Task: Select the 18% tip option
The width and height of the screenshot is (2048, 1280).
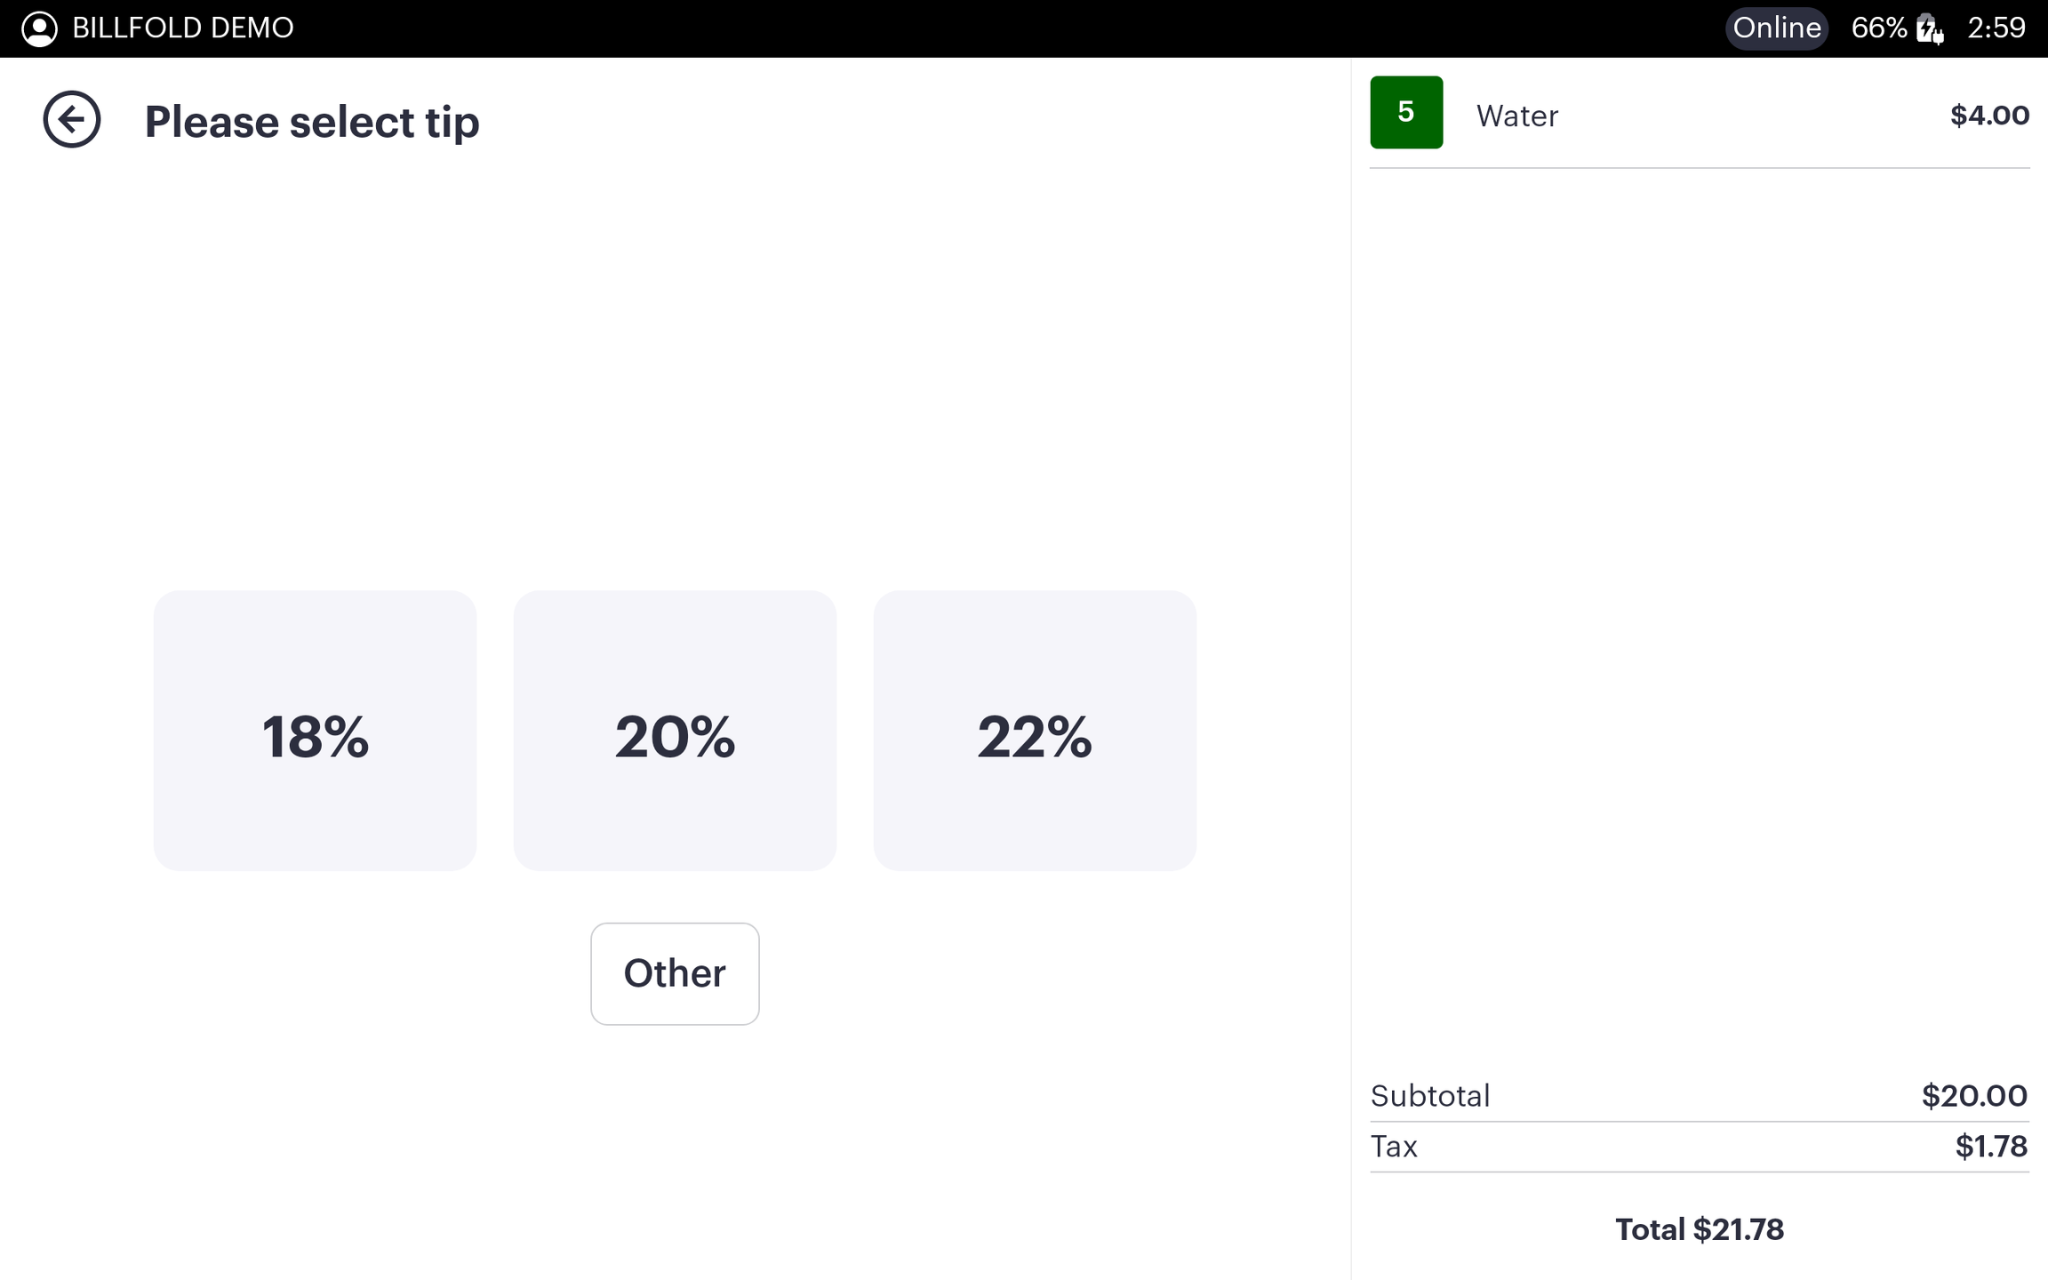Action: (x=315, y=730)
